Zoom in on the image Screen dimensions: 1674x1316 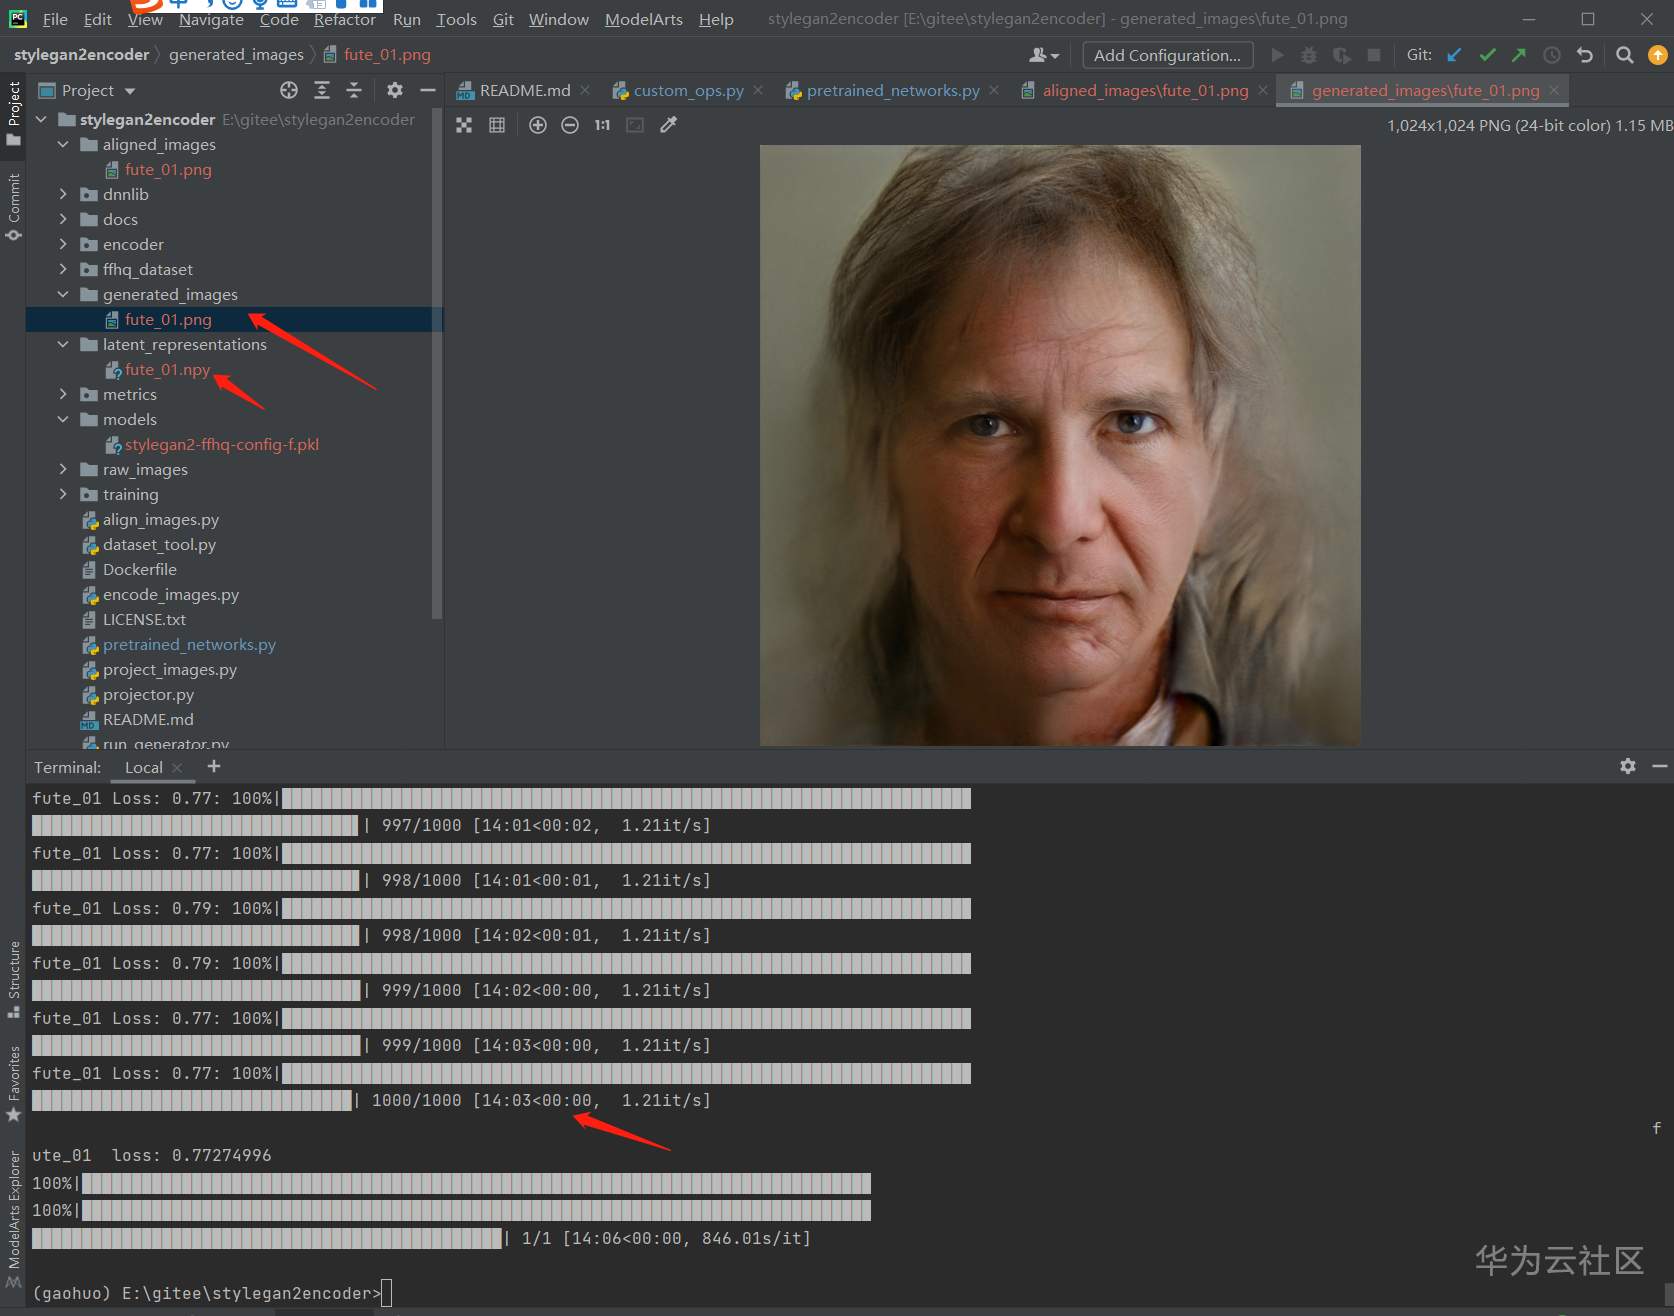(538, 125)
